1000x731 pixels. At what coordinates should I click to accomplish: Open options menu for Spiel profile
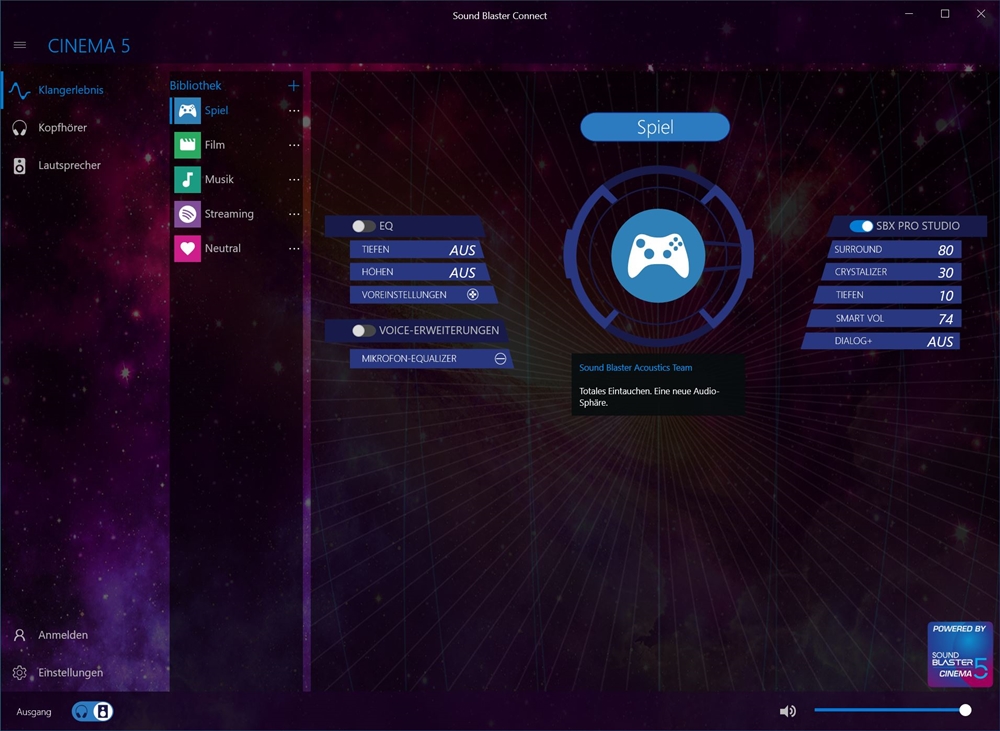point(294,110)
